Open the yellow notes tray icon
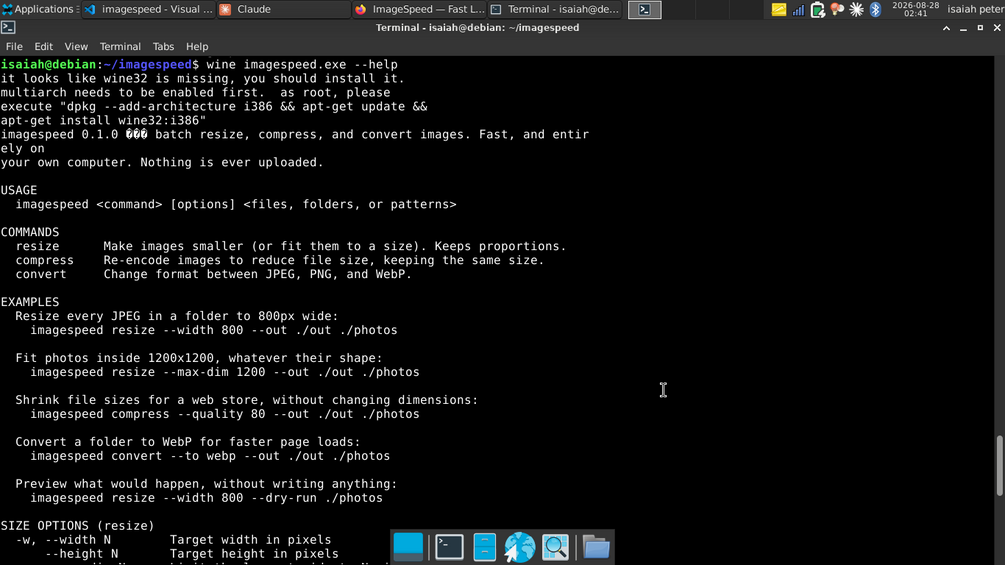This screenshot has height=565, width=1005. click(x=778, y=10)
